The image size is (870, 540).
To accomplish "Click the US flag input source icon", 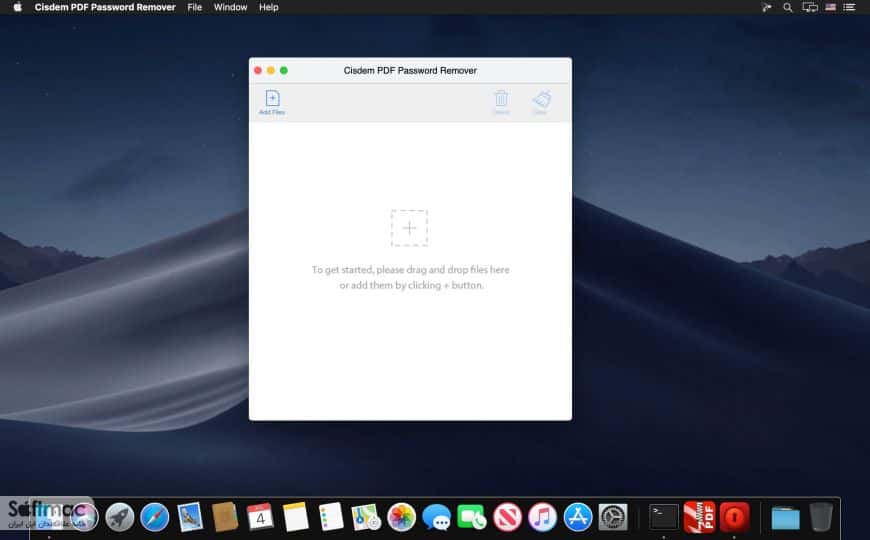I will click(x=831, y=7).
